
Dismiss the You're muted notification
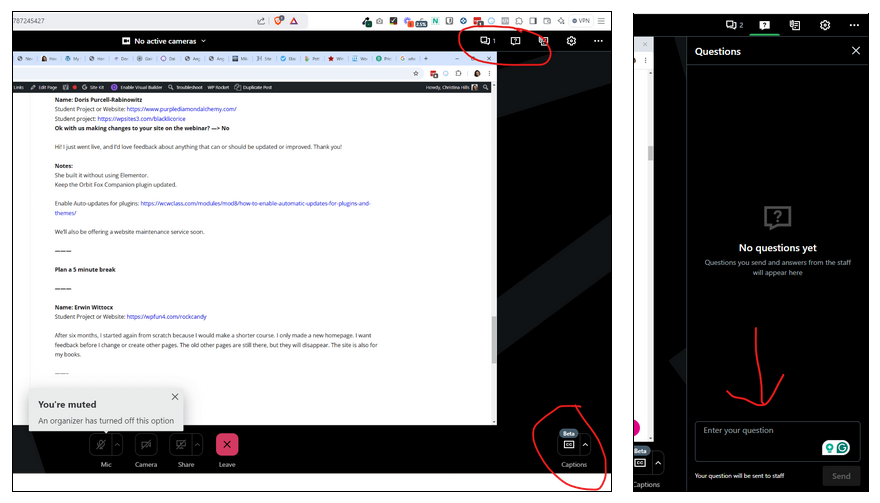click(x=175, y=397)
